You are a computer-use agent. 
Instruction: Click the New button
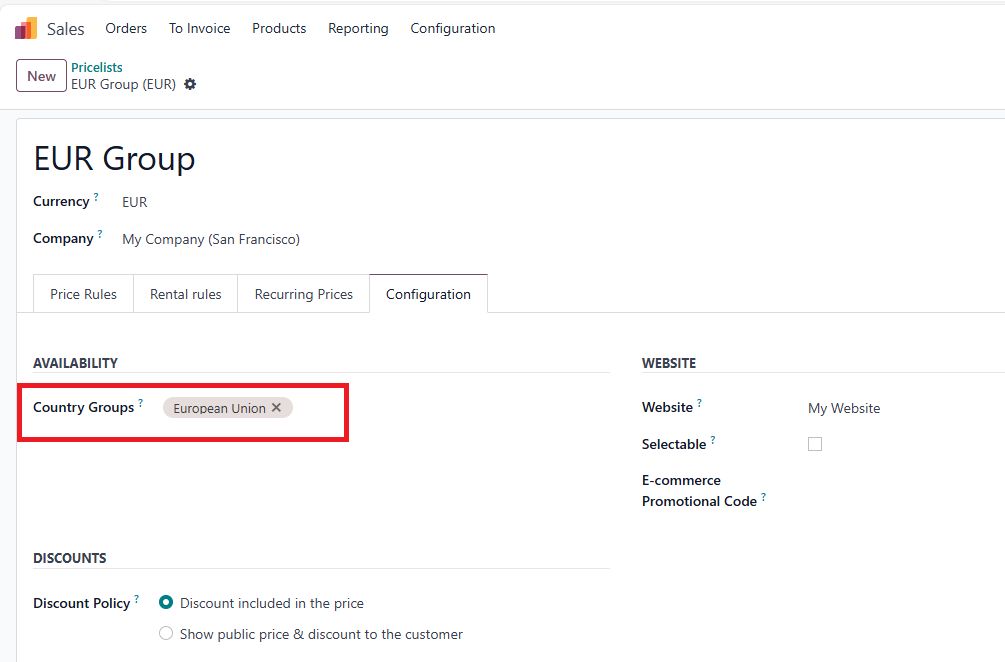pyautogui.click(x=42, y=76)
